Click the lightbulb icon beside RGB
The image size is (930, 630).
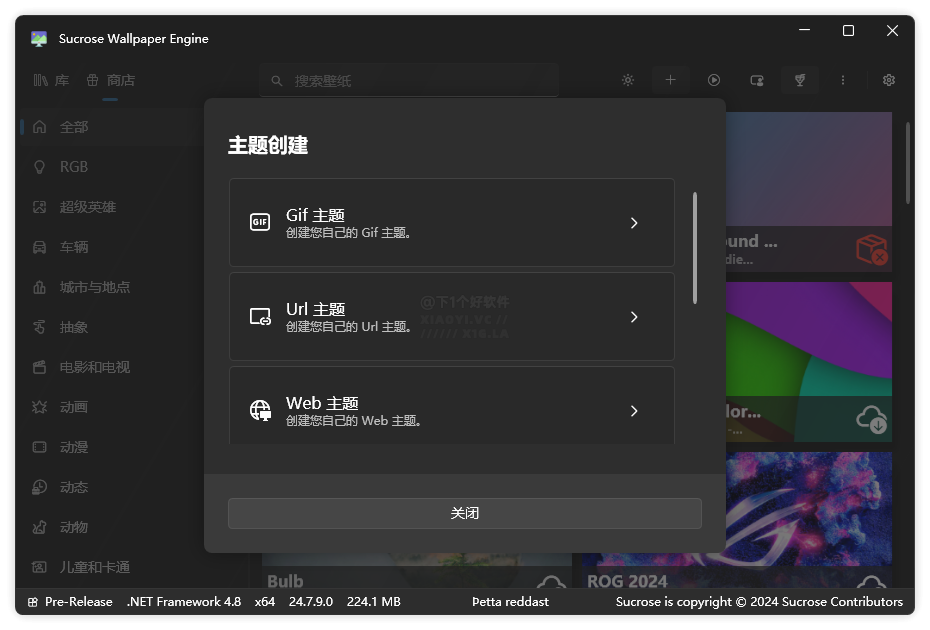point(39,167)
